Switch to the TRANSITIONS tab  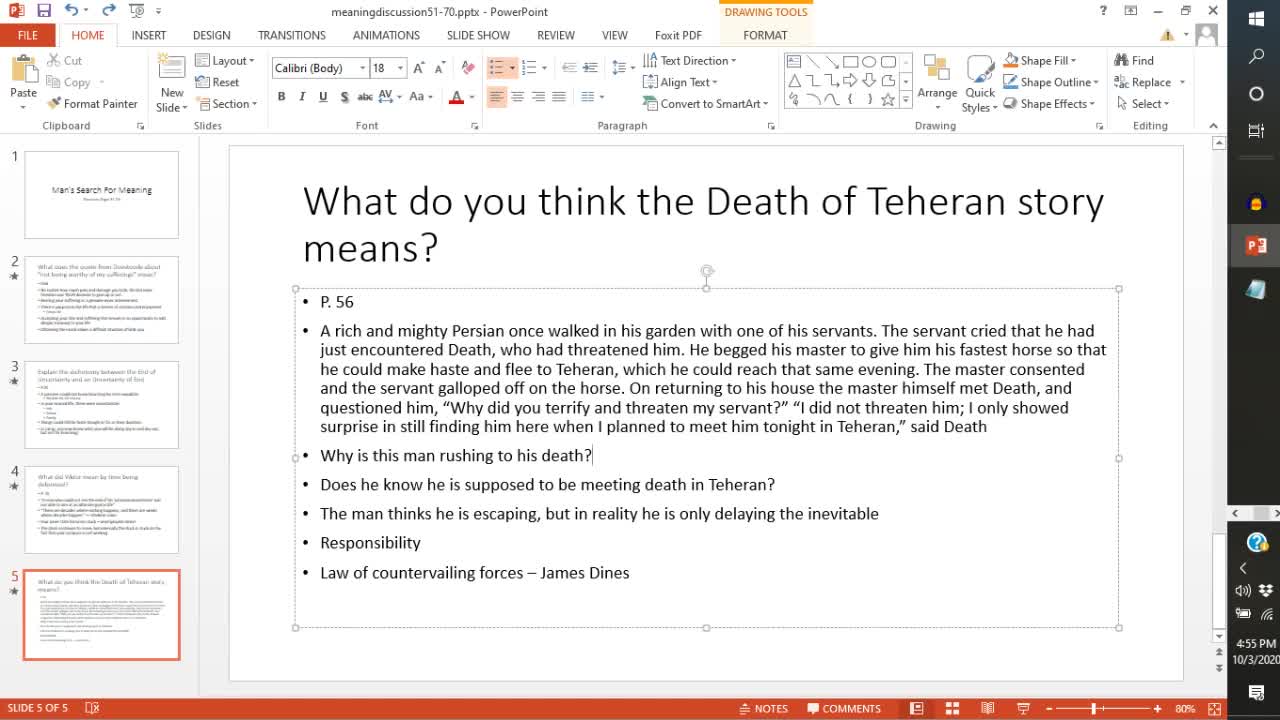292,35
